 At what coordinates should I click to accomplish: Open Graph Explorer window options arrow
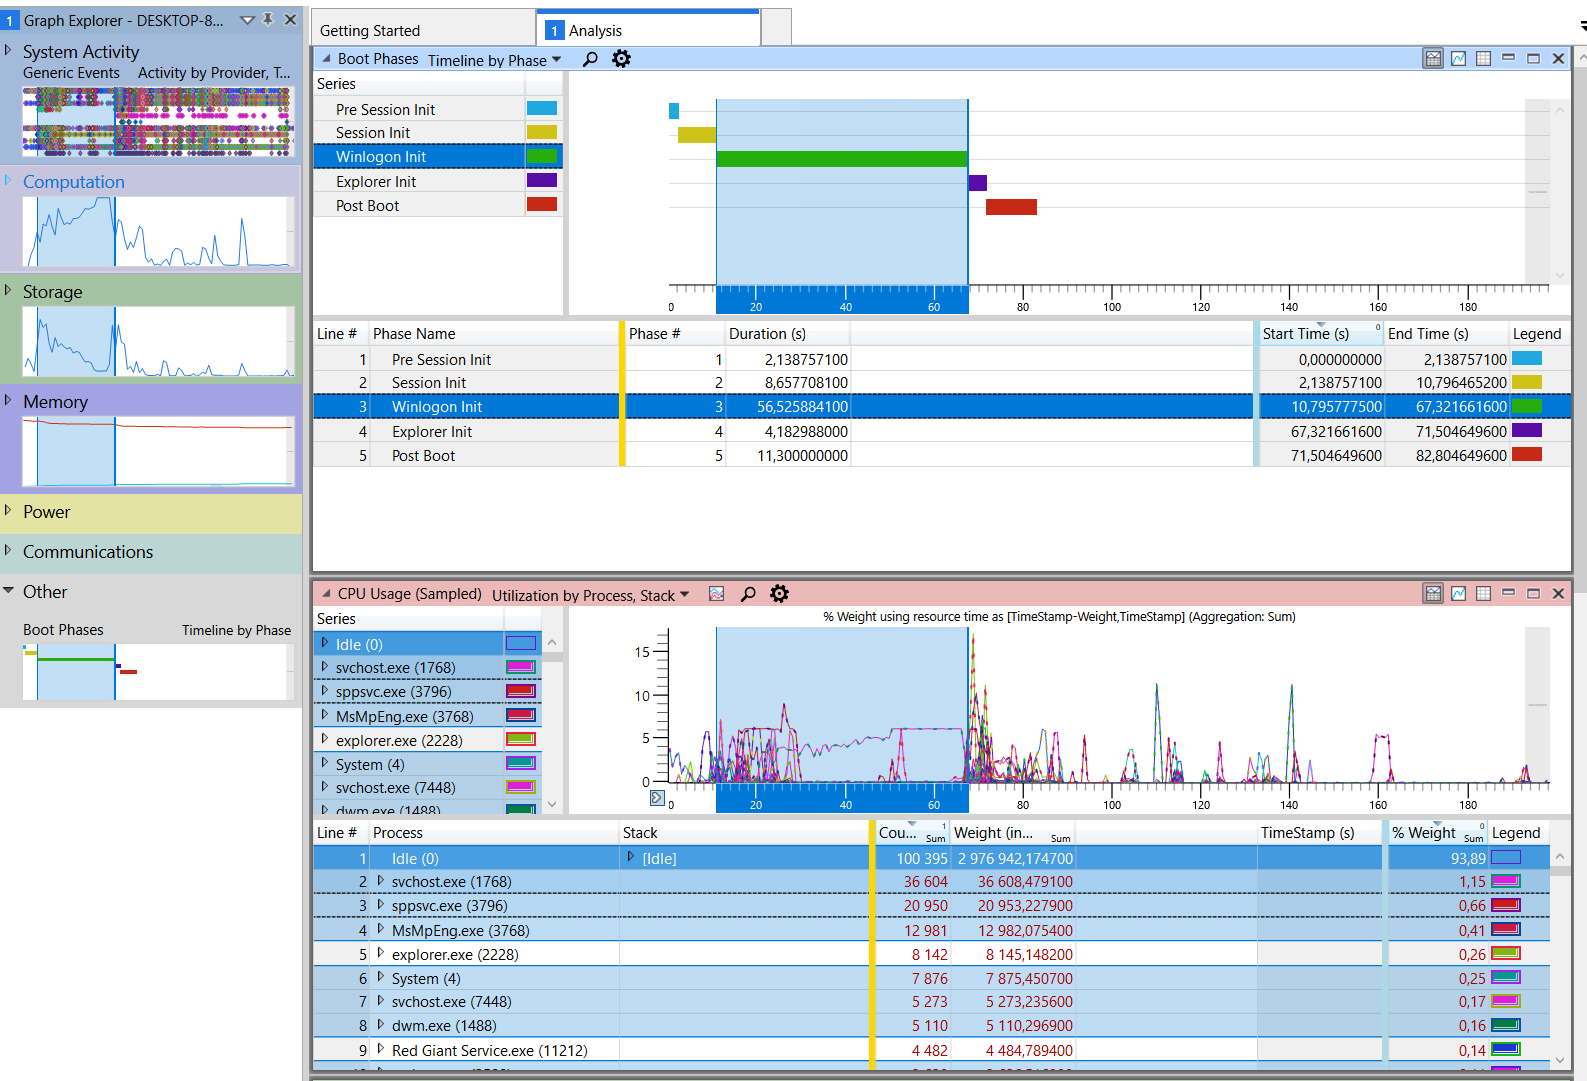point(247,20)
